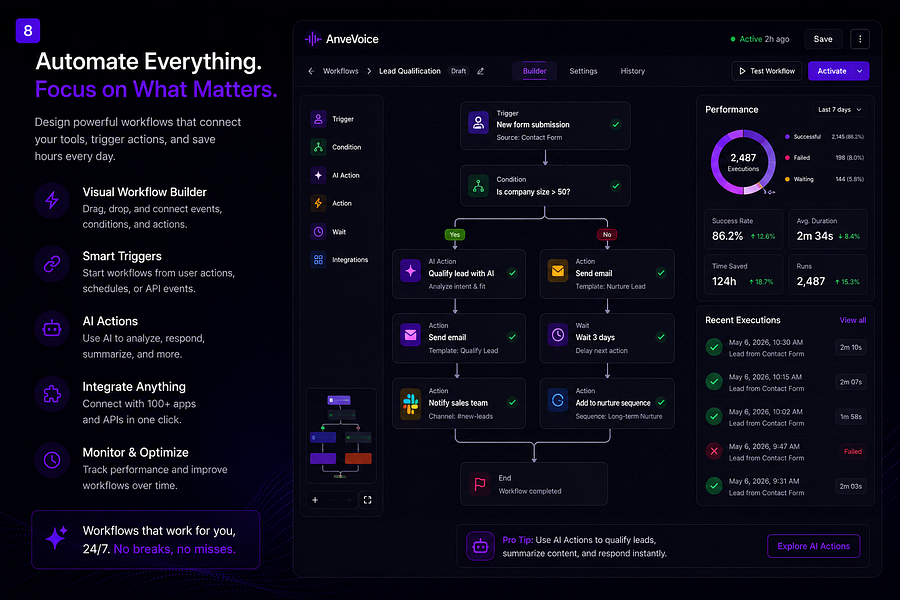Click the workflow minimap thumbnail
Viewport: 900px width, 600px height.
coord(341,436)
